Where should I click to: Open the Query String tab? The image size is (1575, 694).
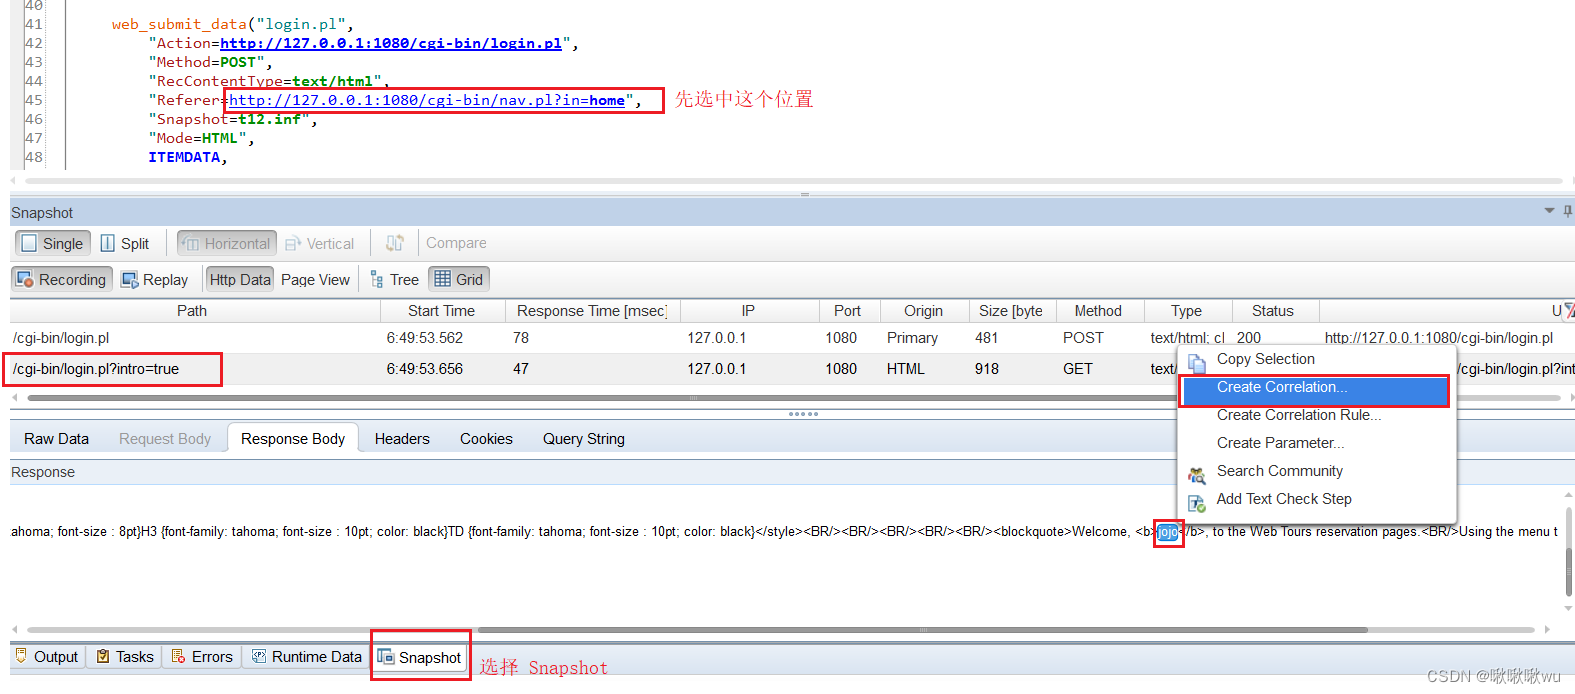point(584,439)
